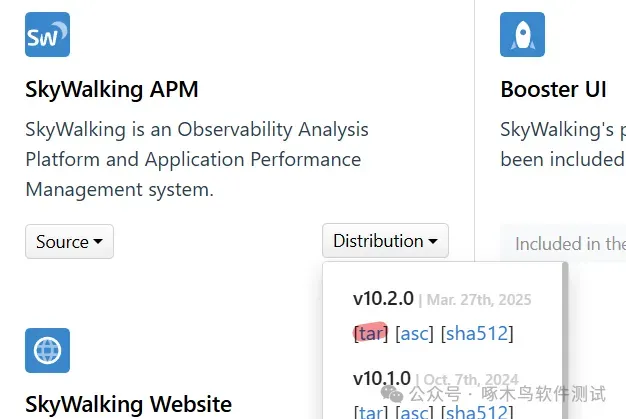The image size is (626, 419).
Task: Open the v10.2.0 asc signature link
Action: point(415,333)
